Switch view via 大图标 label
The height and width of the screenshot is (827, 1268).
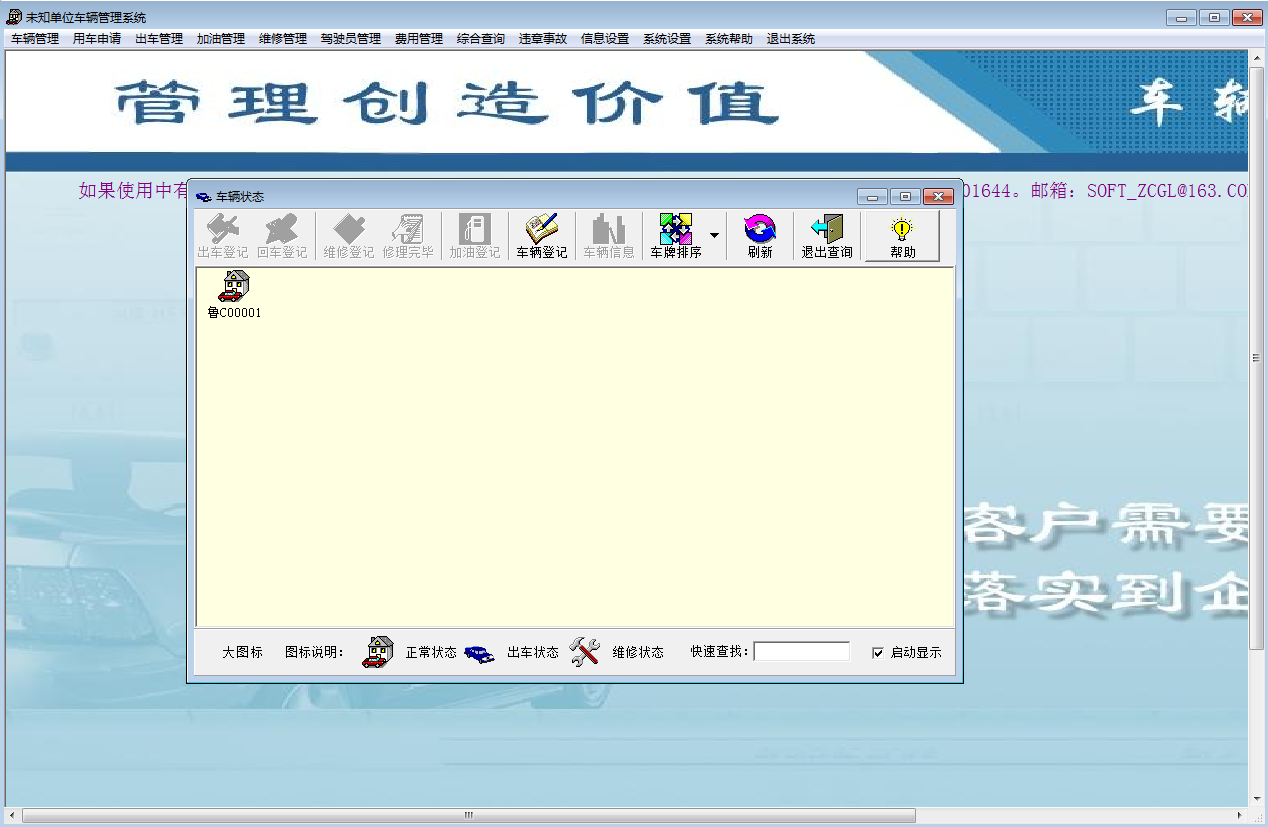[242, 652]
